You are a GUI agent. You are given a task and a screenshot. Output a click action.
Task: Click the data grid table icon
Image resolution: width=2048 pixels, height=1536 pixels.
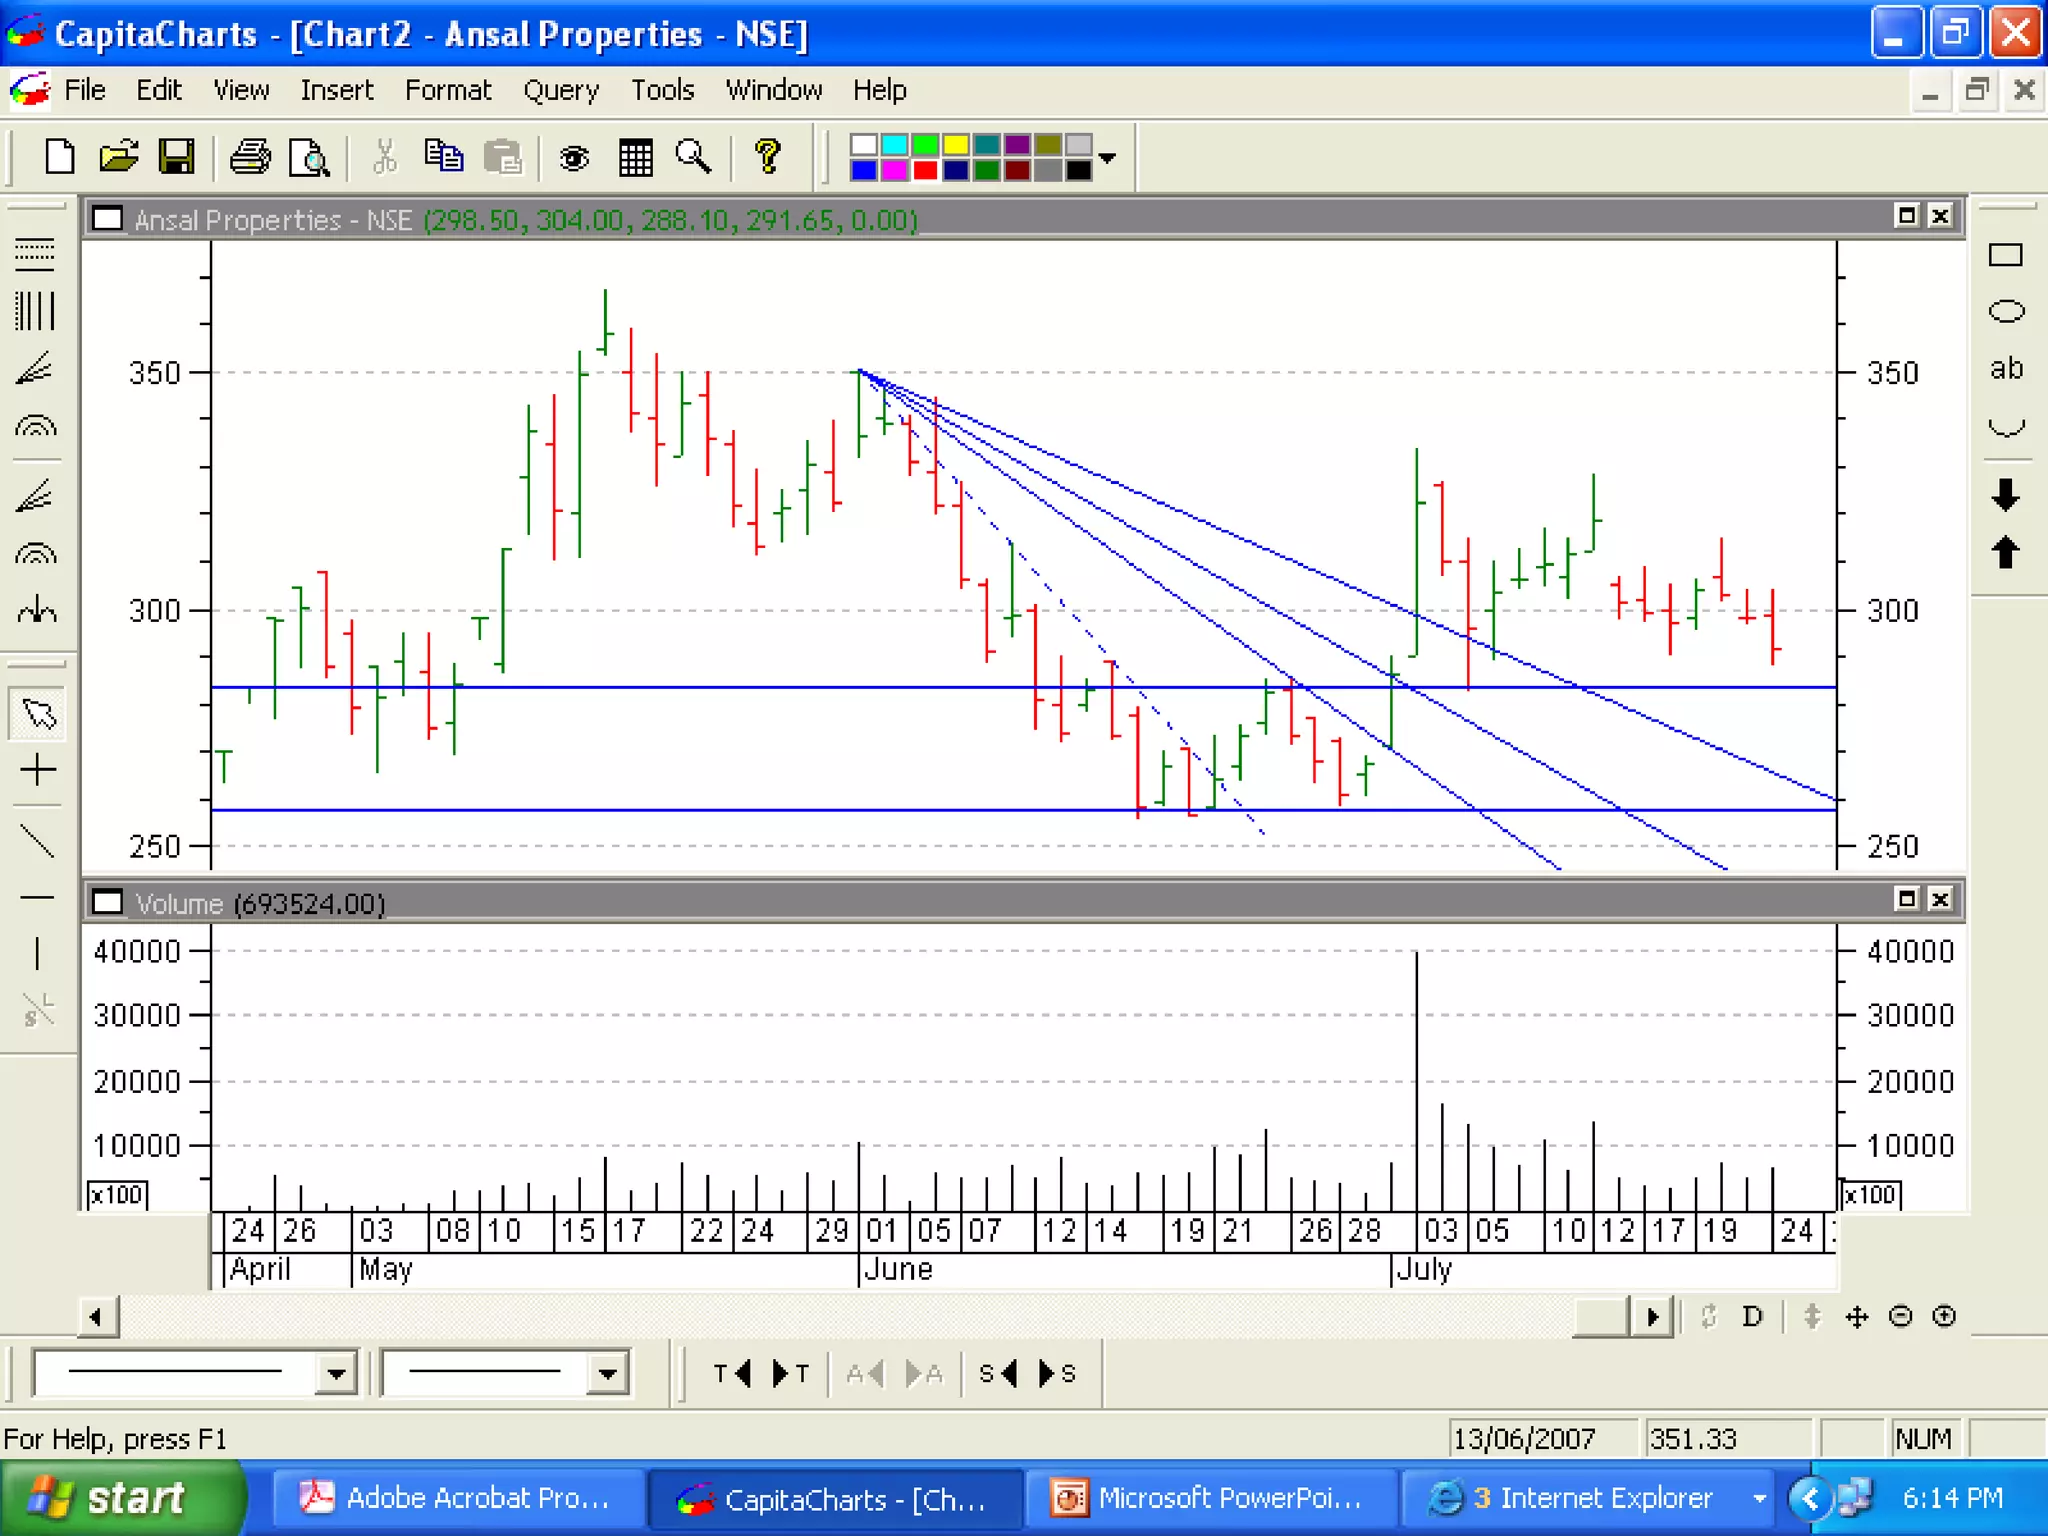point(635,157)
